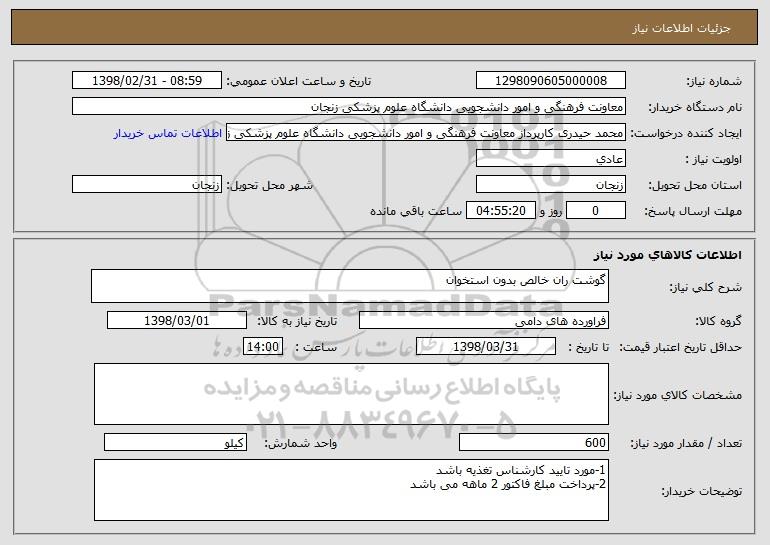This screenshot has height=545, width=770.
Task: Click note line 2-پرداخت مبلغ فاکتور 2 ماهه
Action: pos(508,484)
